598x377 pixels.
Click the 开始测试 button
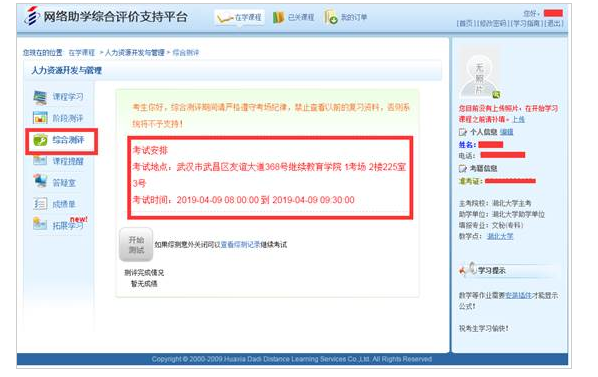[136, 245]
